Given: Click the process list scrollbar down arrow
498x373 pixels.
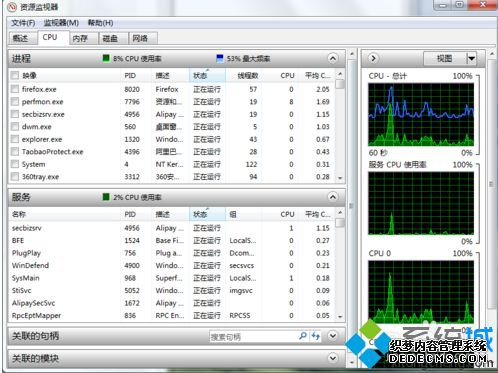Looking at the screenshot, I should [340, 178].
